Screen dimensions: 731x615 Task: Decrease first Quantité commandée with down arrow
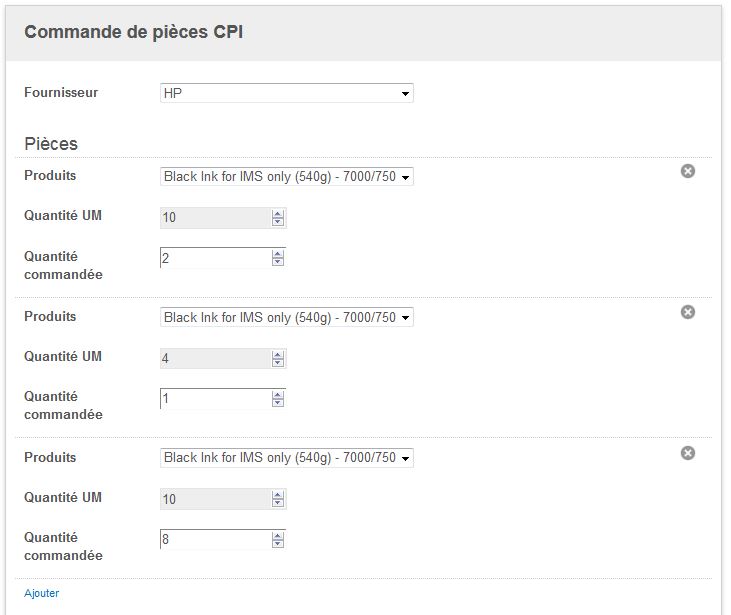coord(278,262)
